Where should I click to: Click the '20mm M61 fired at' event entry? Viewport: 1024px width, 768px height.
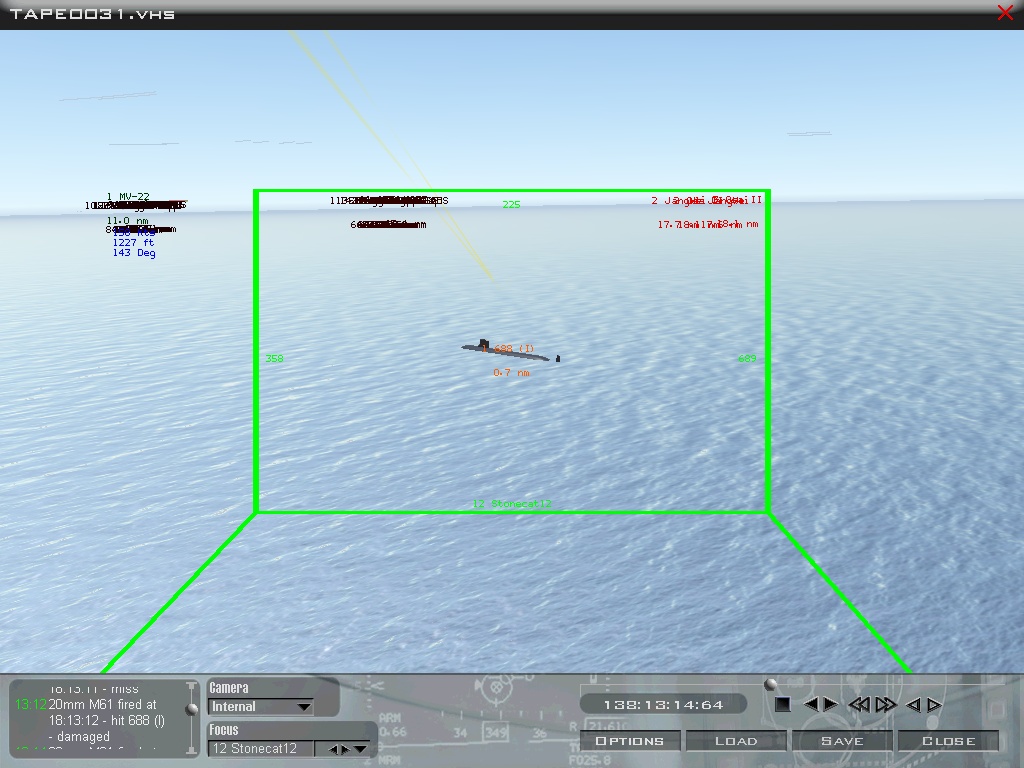(103, 705)
